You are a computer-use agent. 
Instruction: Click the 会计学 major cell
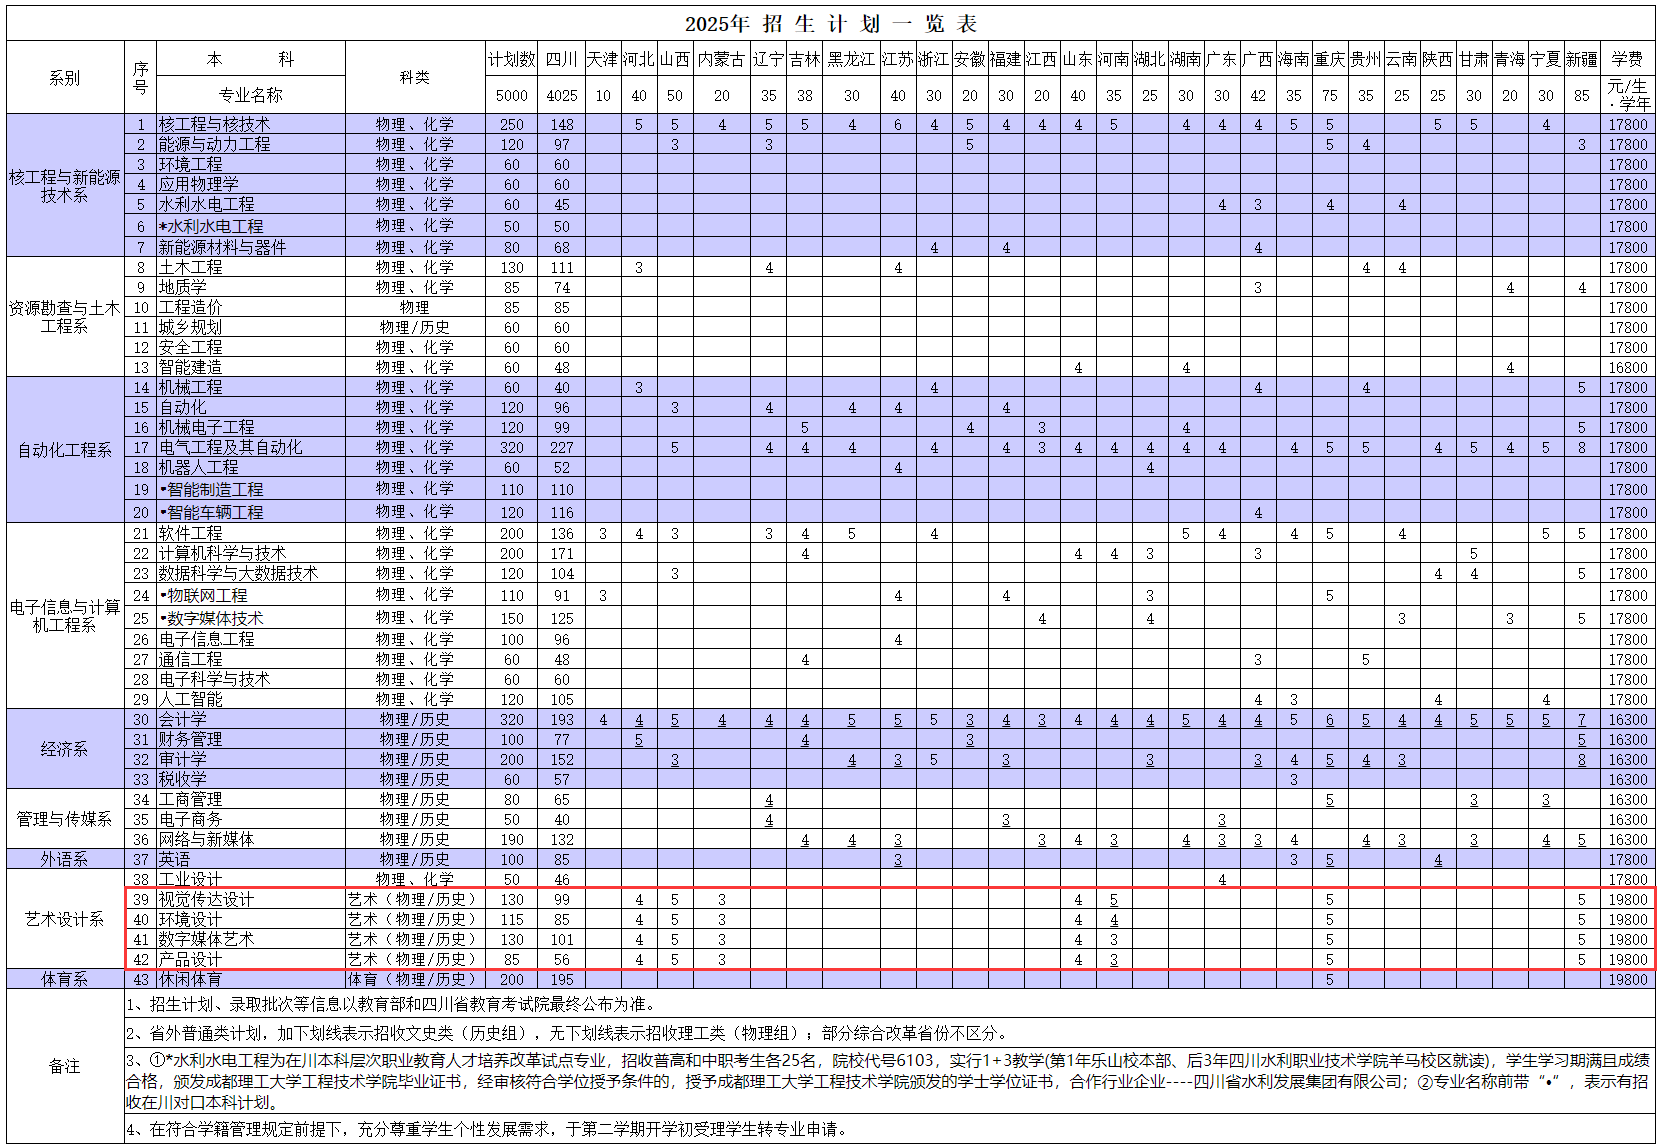click(x=250, y=720)
